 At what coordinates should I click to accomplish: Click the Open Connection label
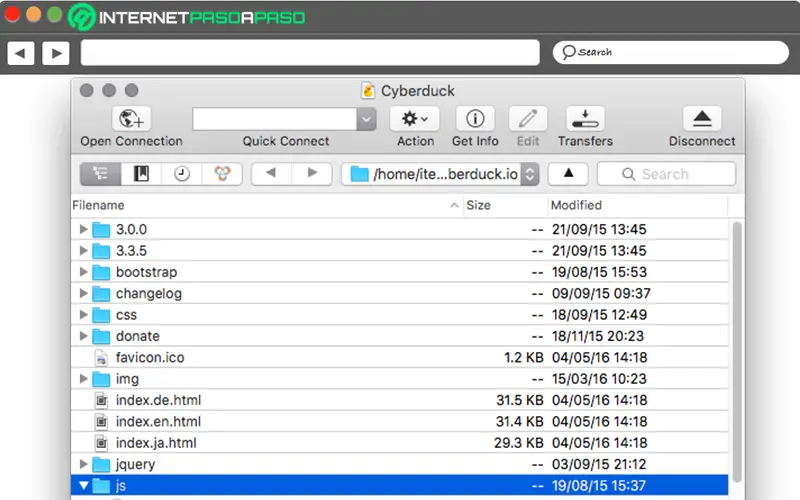point(132,141)
